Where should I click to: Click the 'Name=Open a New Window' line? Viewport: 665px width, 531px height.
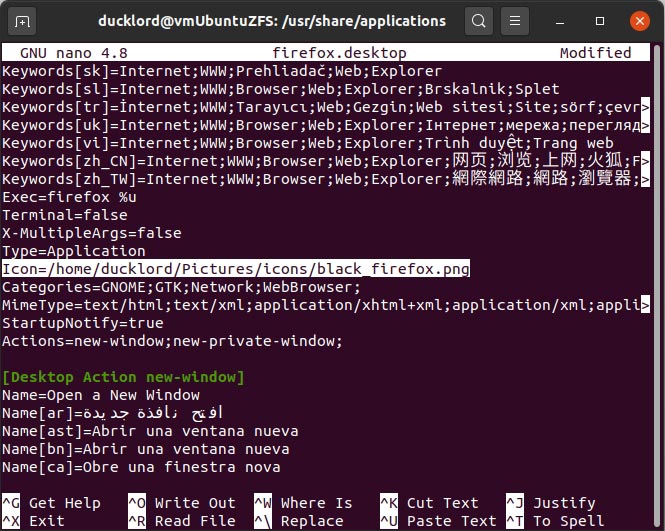coord(101,395)
